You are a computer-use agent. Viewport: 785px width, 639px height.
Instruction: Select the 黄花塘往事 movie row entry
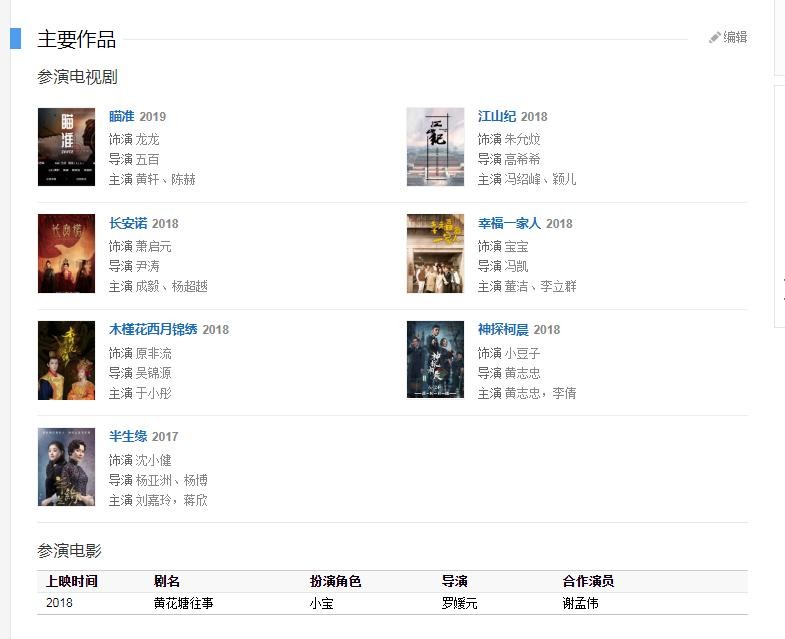click(x=183, y=603)
